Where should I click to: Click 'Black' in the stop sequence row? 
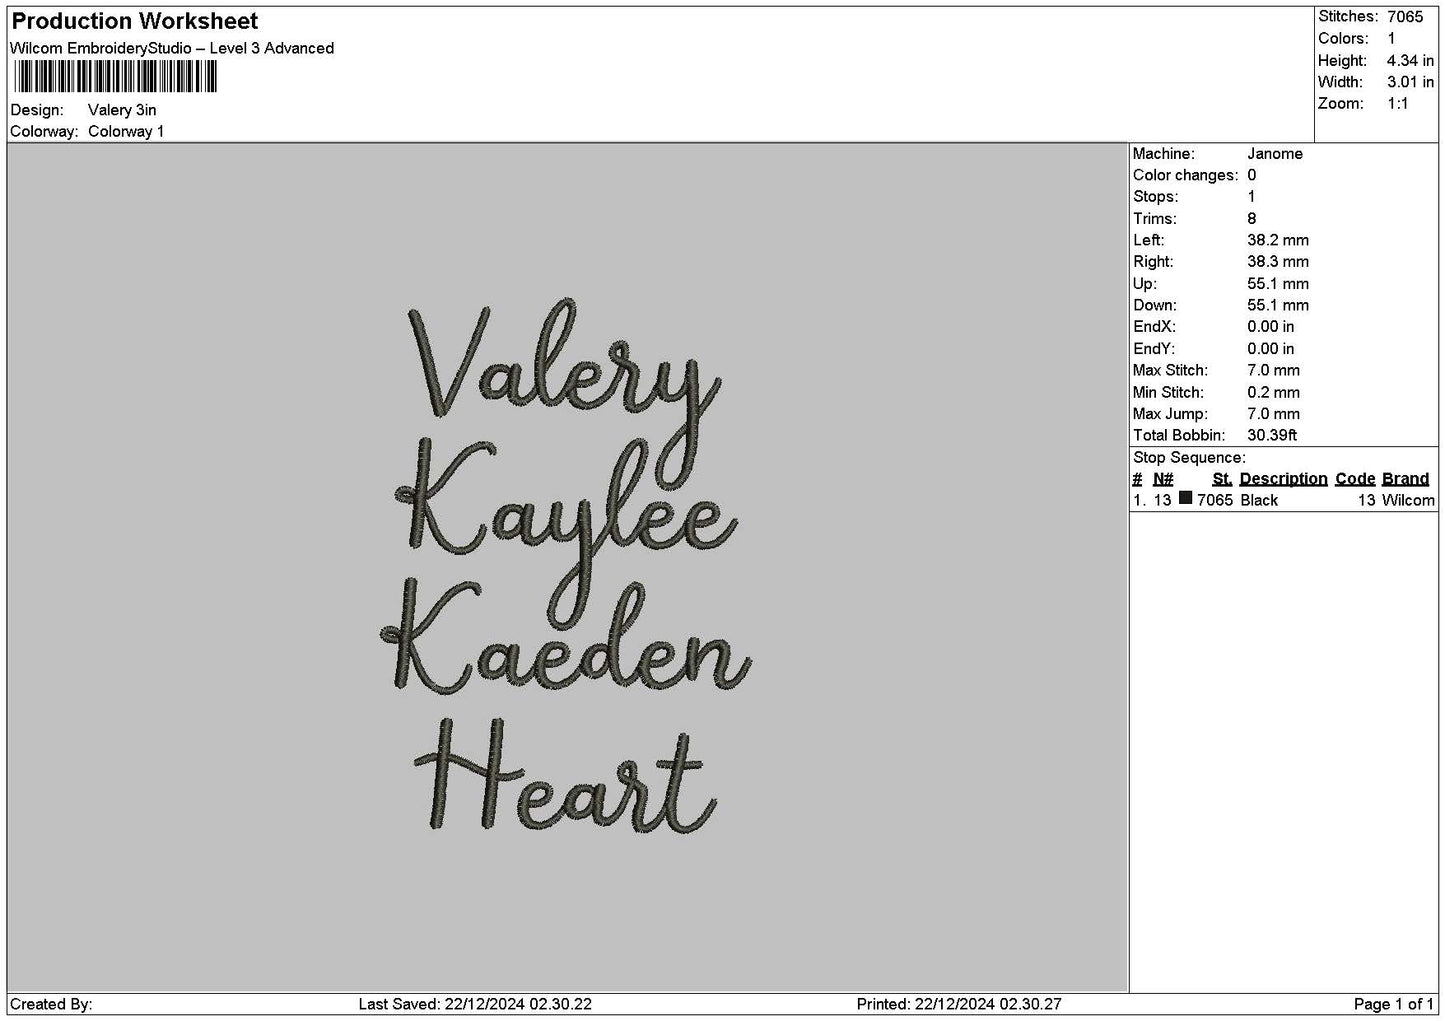point(1259,501)
